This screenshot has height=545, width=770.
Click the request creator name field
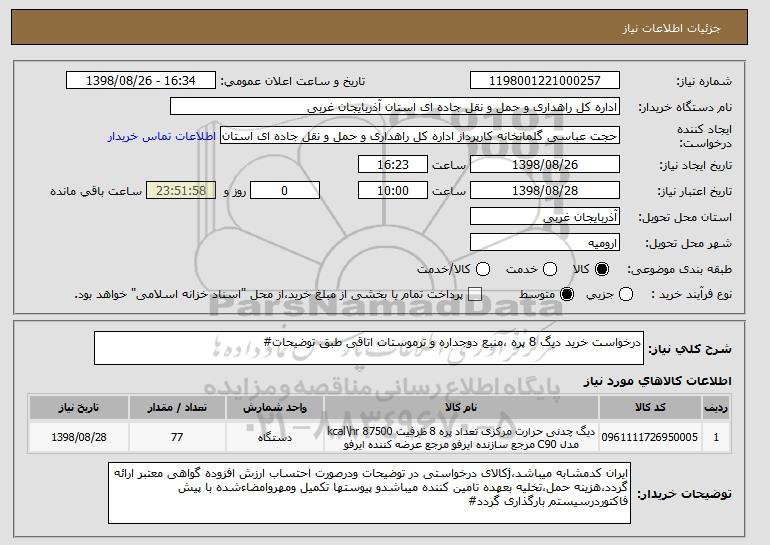click(420, 136)
